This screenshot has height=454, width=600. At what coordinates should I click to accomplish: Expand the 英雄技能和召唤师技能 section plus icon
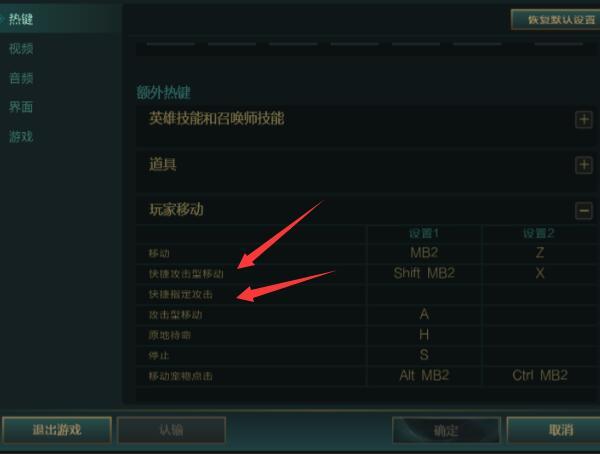(x=584, y=120)
